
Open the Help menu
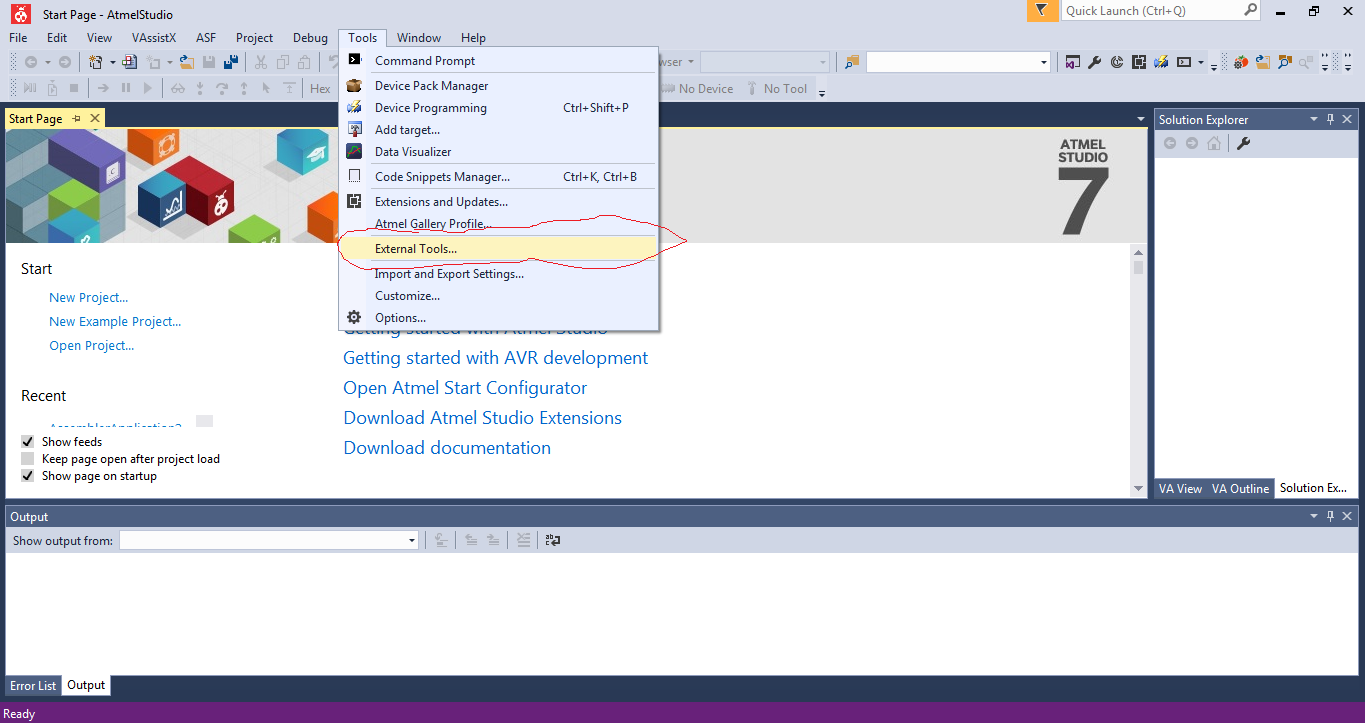(x=473, y=38)
